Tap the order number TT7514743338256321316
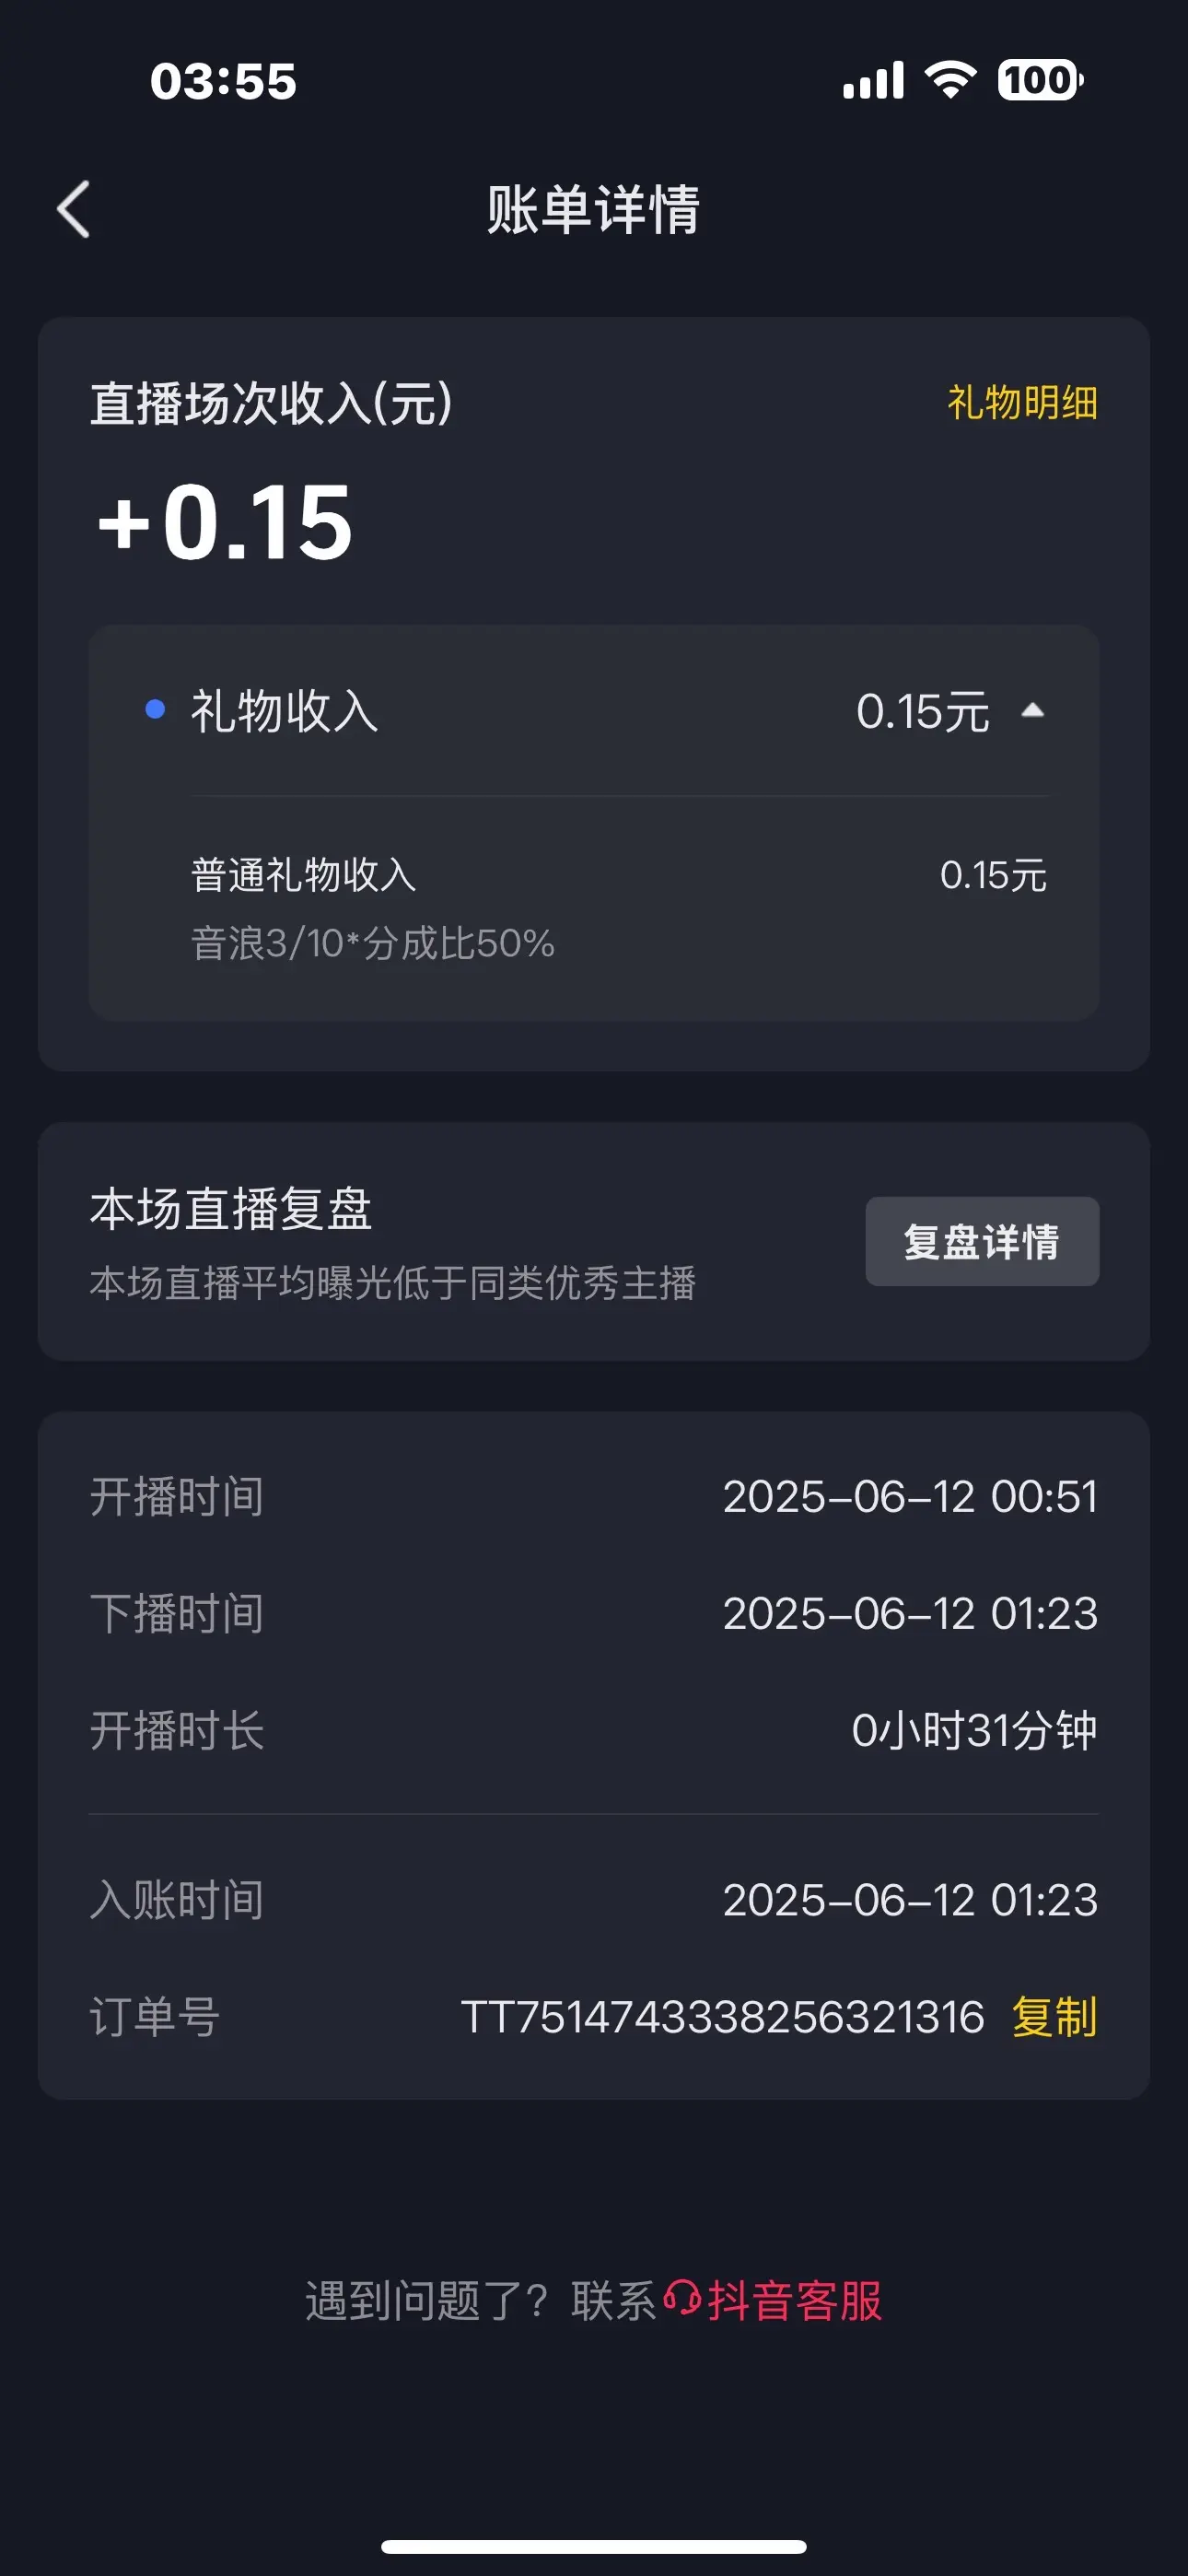This screenshot has height=2576, width=1188. point(723,2017)
